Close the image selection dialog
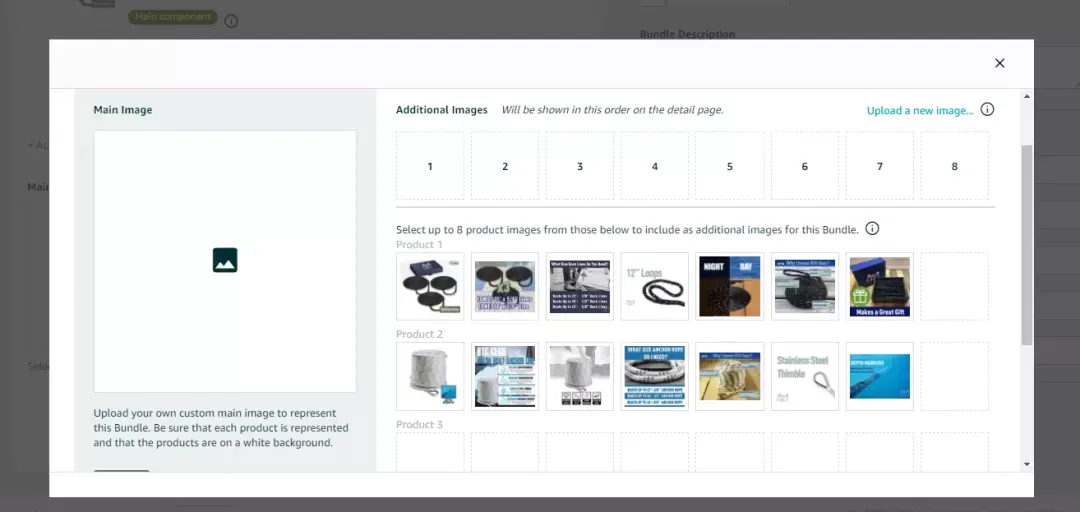 (x=999, y=63)
